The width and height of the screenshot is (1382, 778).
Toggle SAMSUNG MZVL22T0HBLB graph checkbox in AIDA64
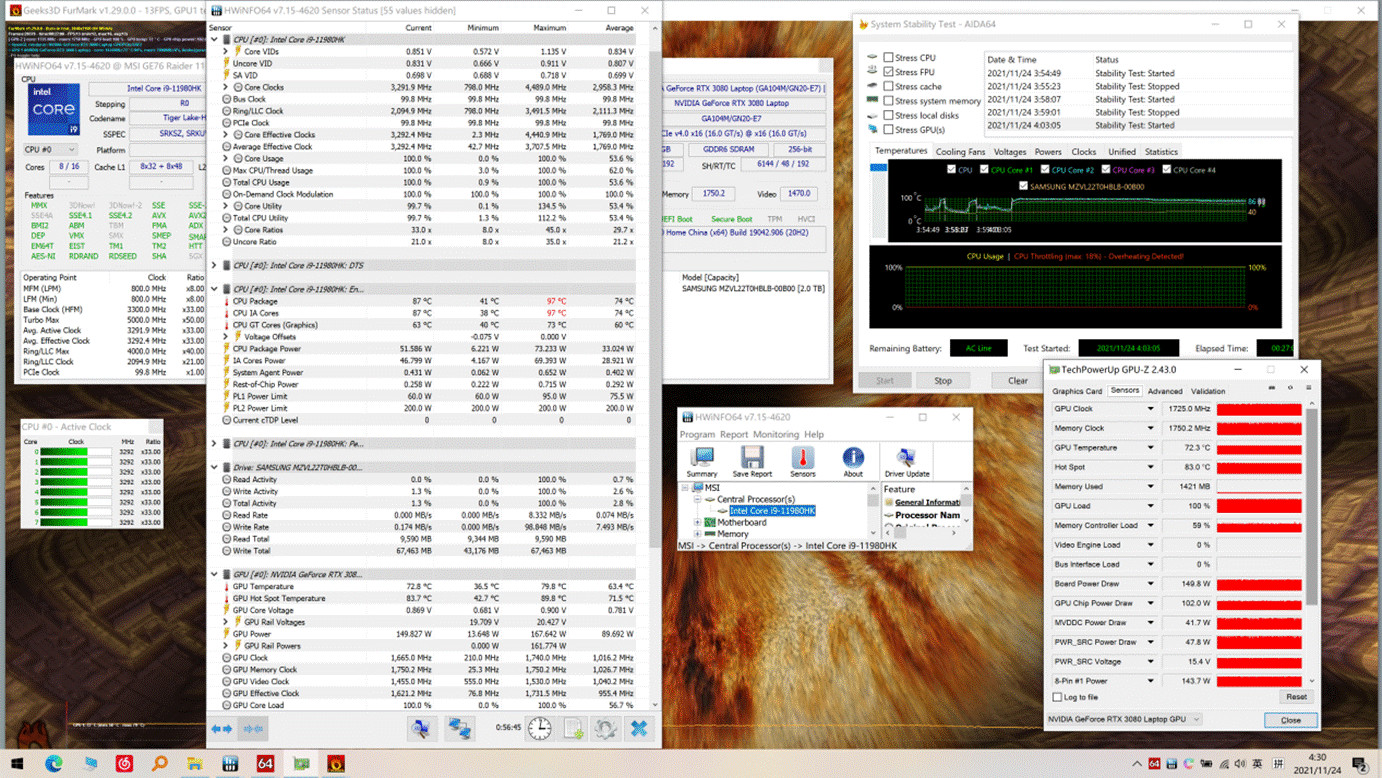[x=1023, y=186]
